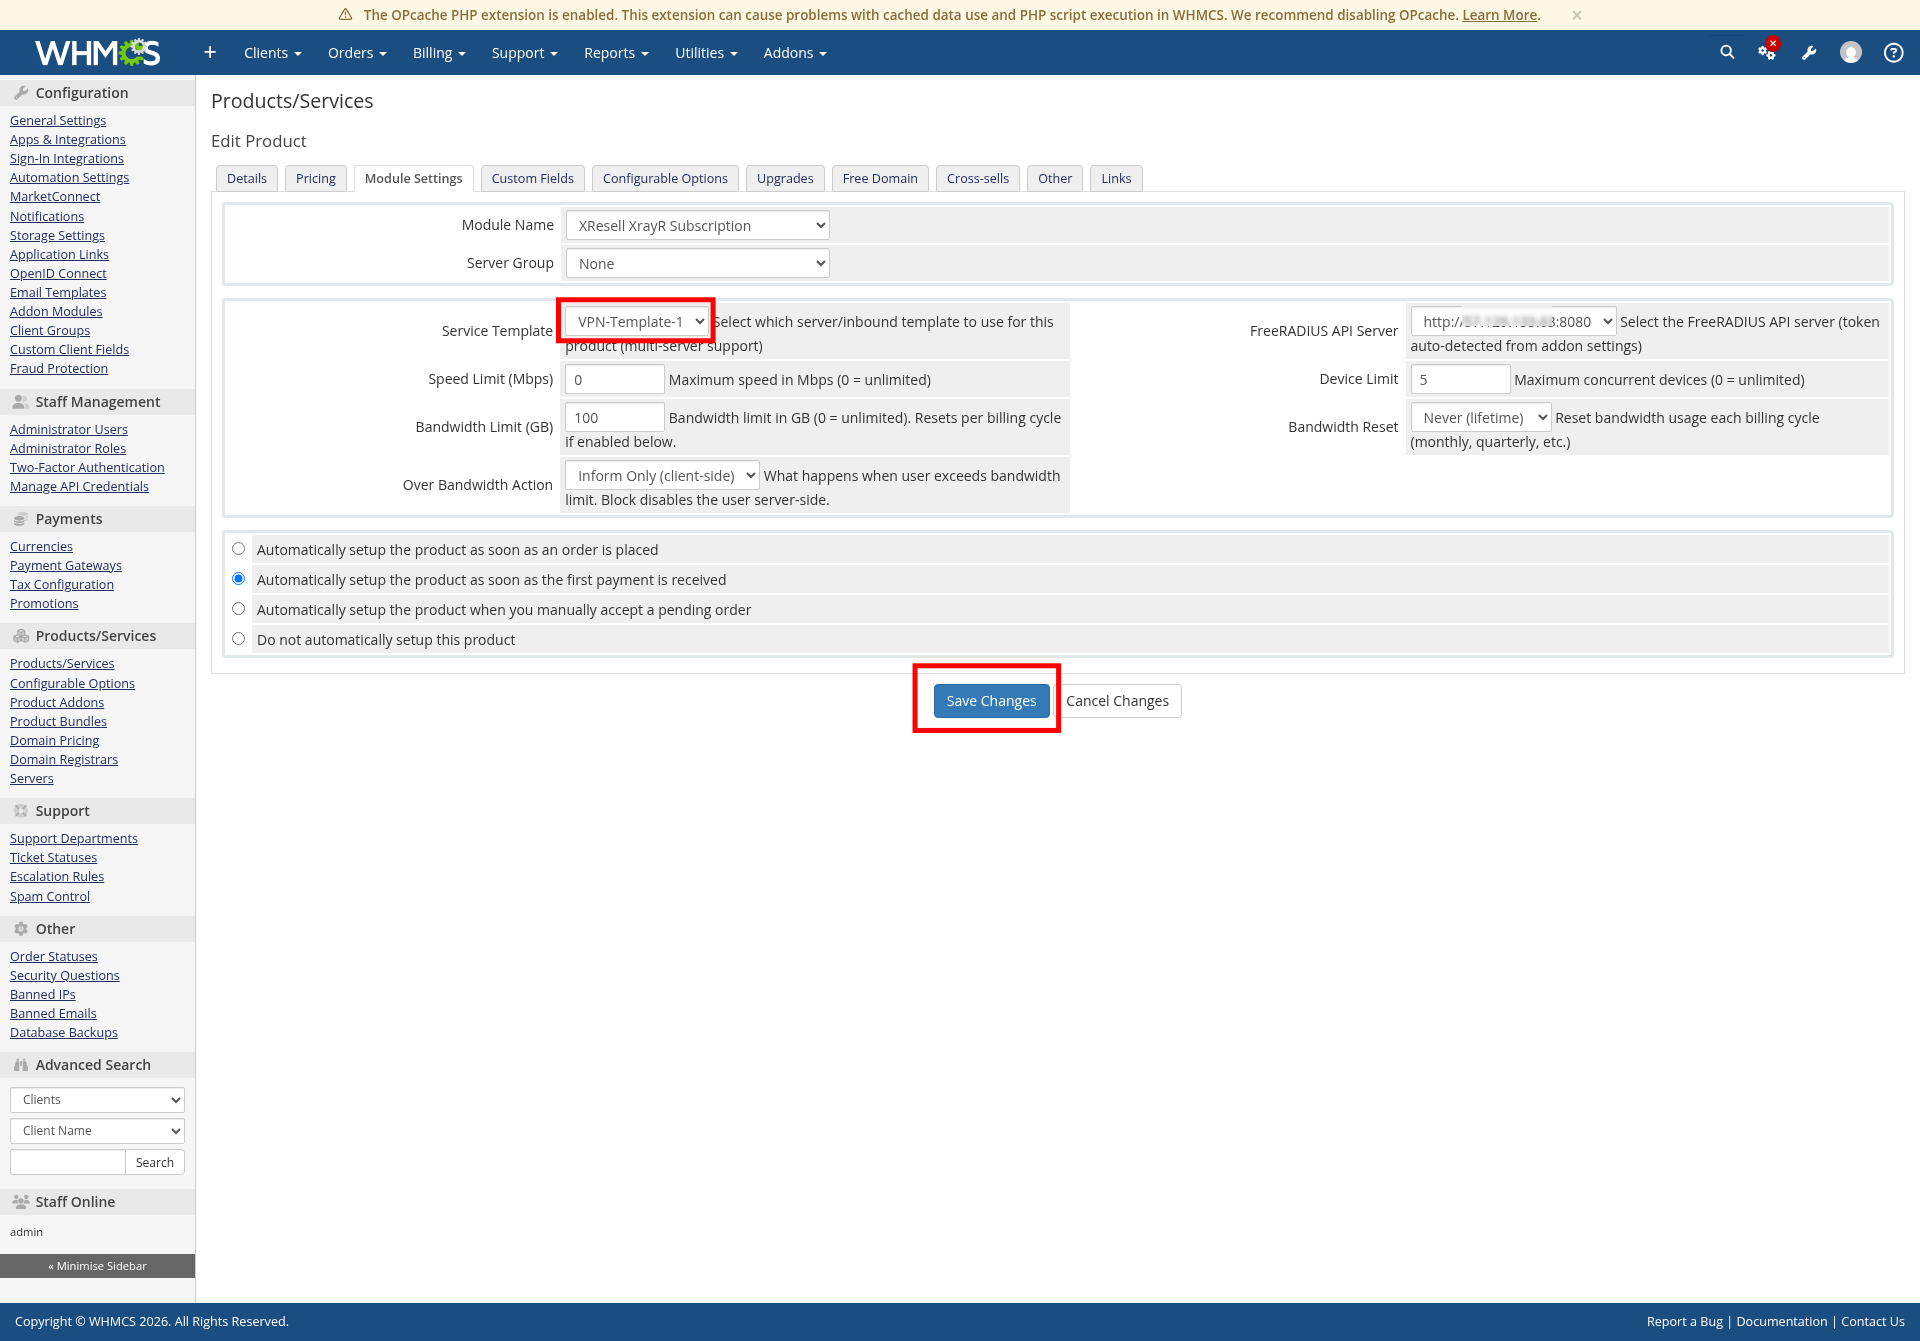Open the automation status gears icon
This screenshot has width=1920, height=1341.
click(x=1767, y=52)
